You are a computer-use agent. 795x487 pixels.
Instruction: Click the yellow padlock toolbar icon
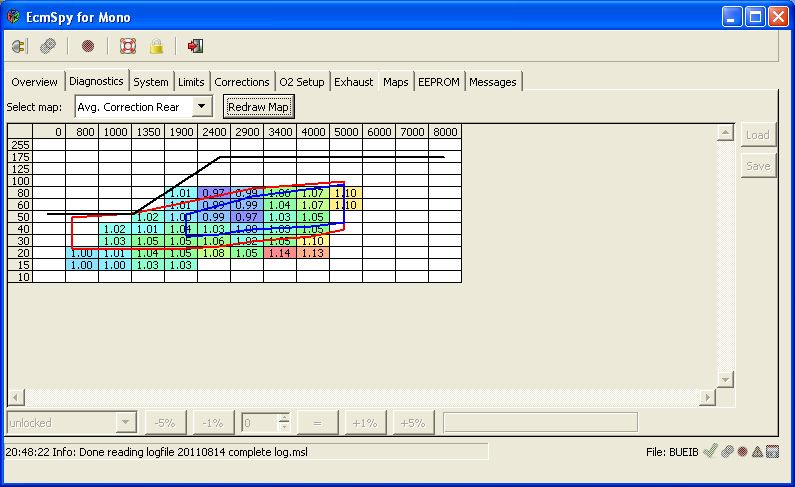pyautogui.click(x=156, y=46)
